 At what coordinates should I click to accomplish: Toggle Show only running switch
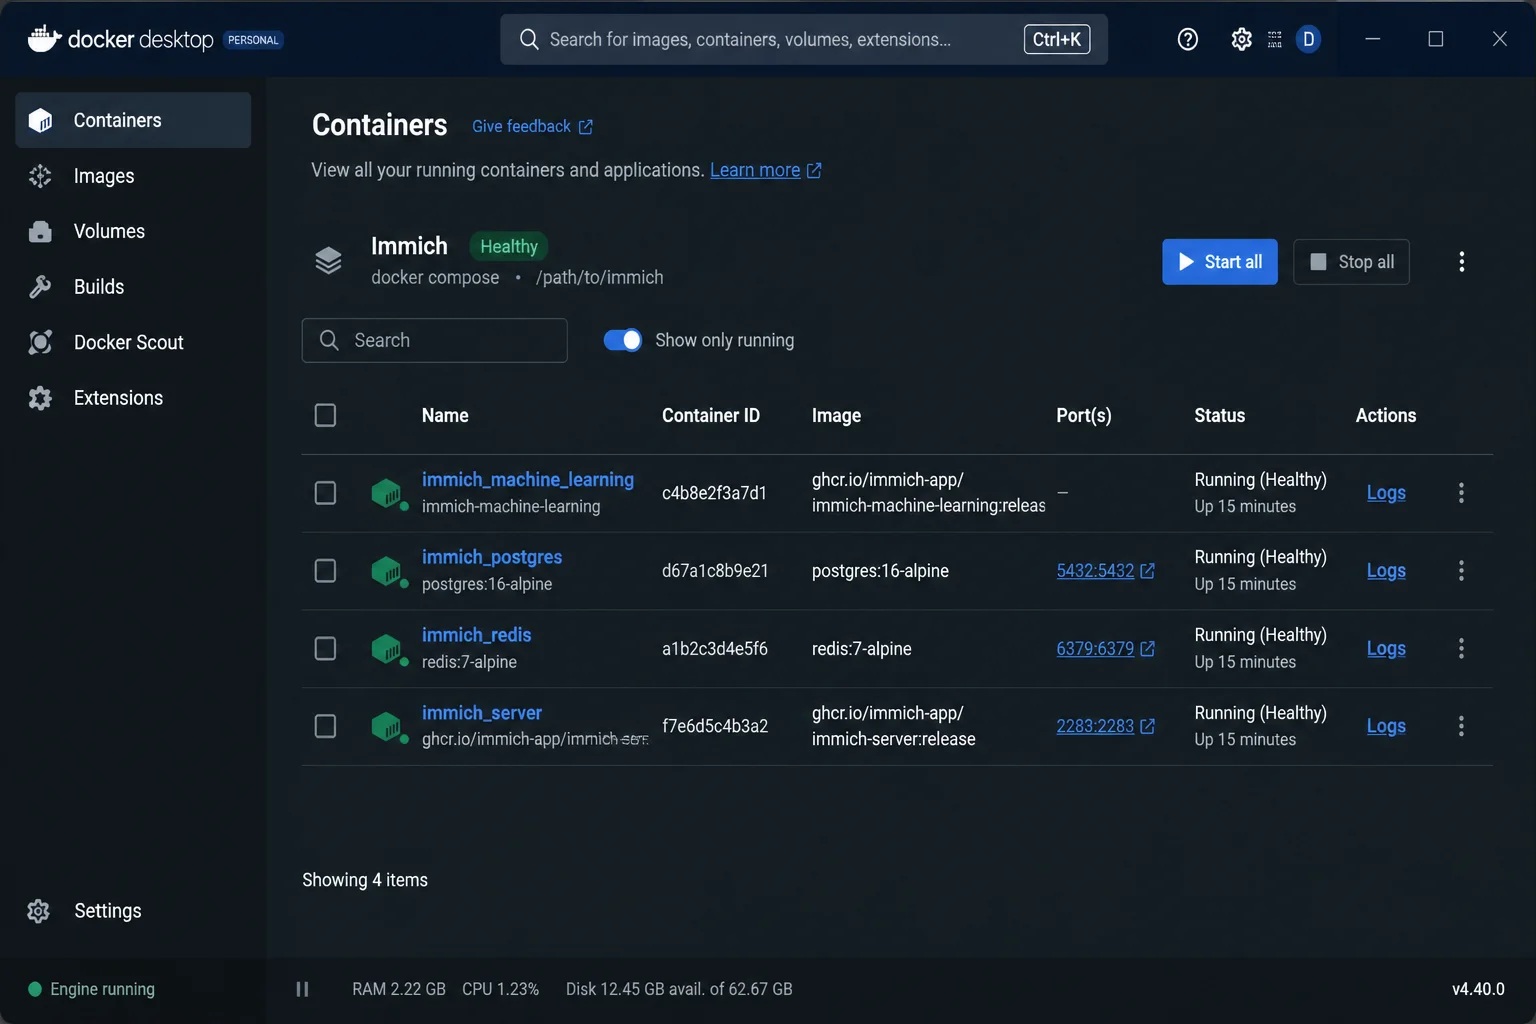(623, 340)
